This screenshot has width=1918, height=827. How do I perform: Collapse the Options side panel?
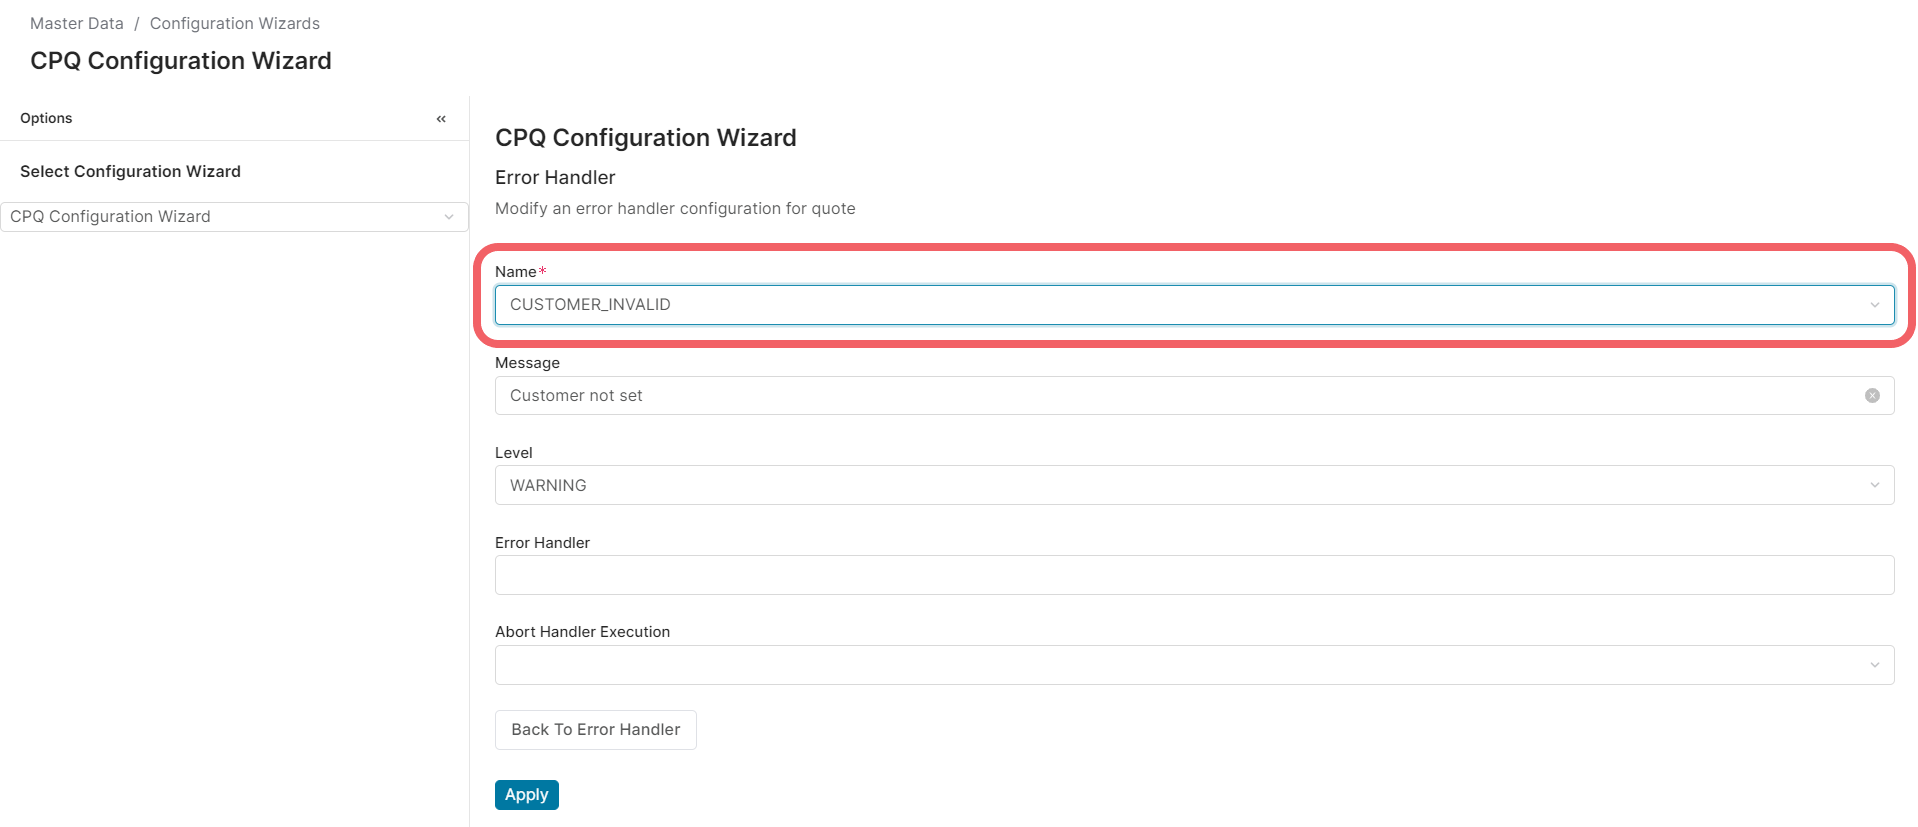click(441, 119)
